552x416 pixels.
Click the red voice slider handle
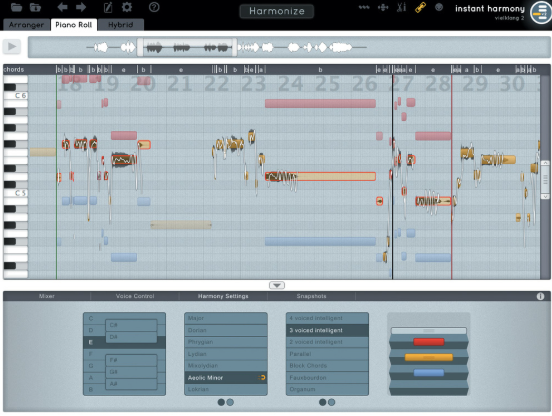tap(428, 342)
